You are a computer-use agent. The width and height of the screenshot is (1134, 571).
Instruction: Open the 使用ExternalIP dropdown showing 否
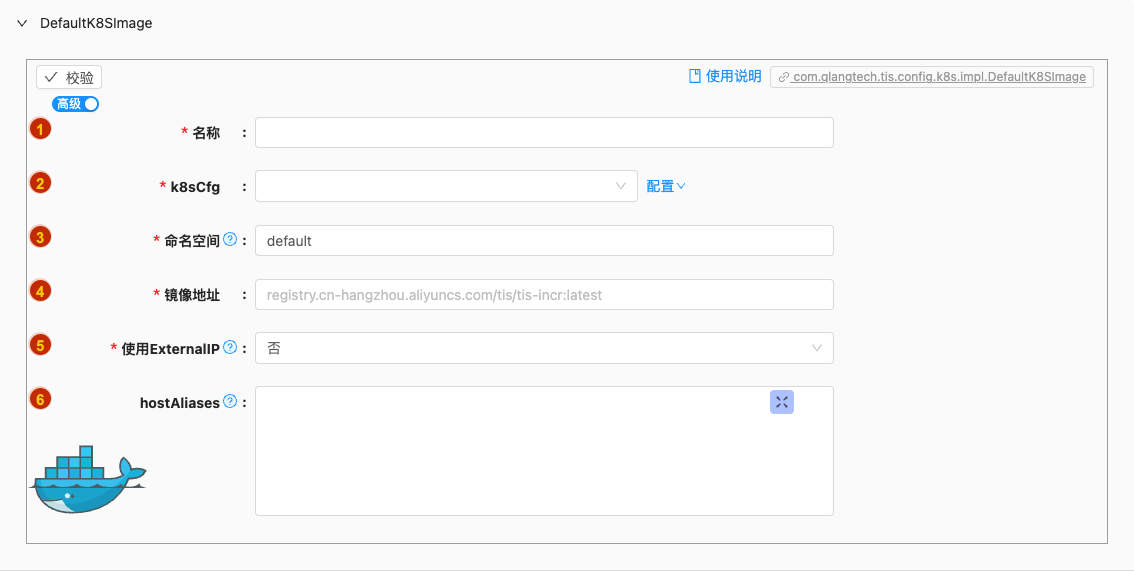[x=544, y=348]
